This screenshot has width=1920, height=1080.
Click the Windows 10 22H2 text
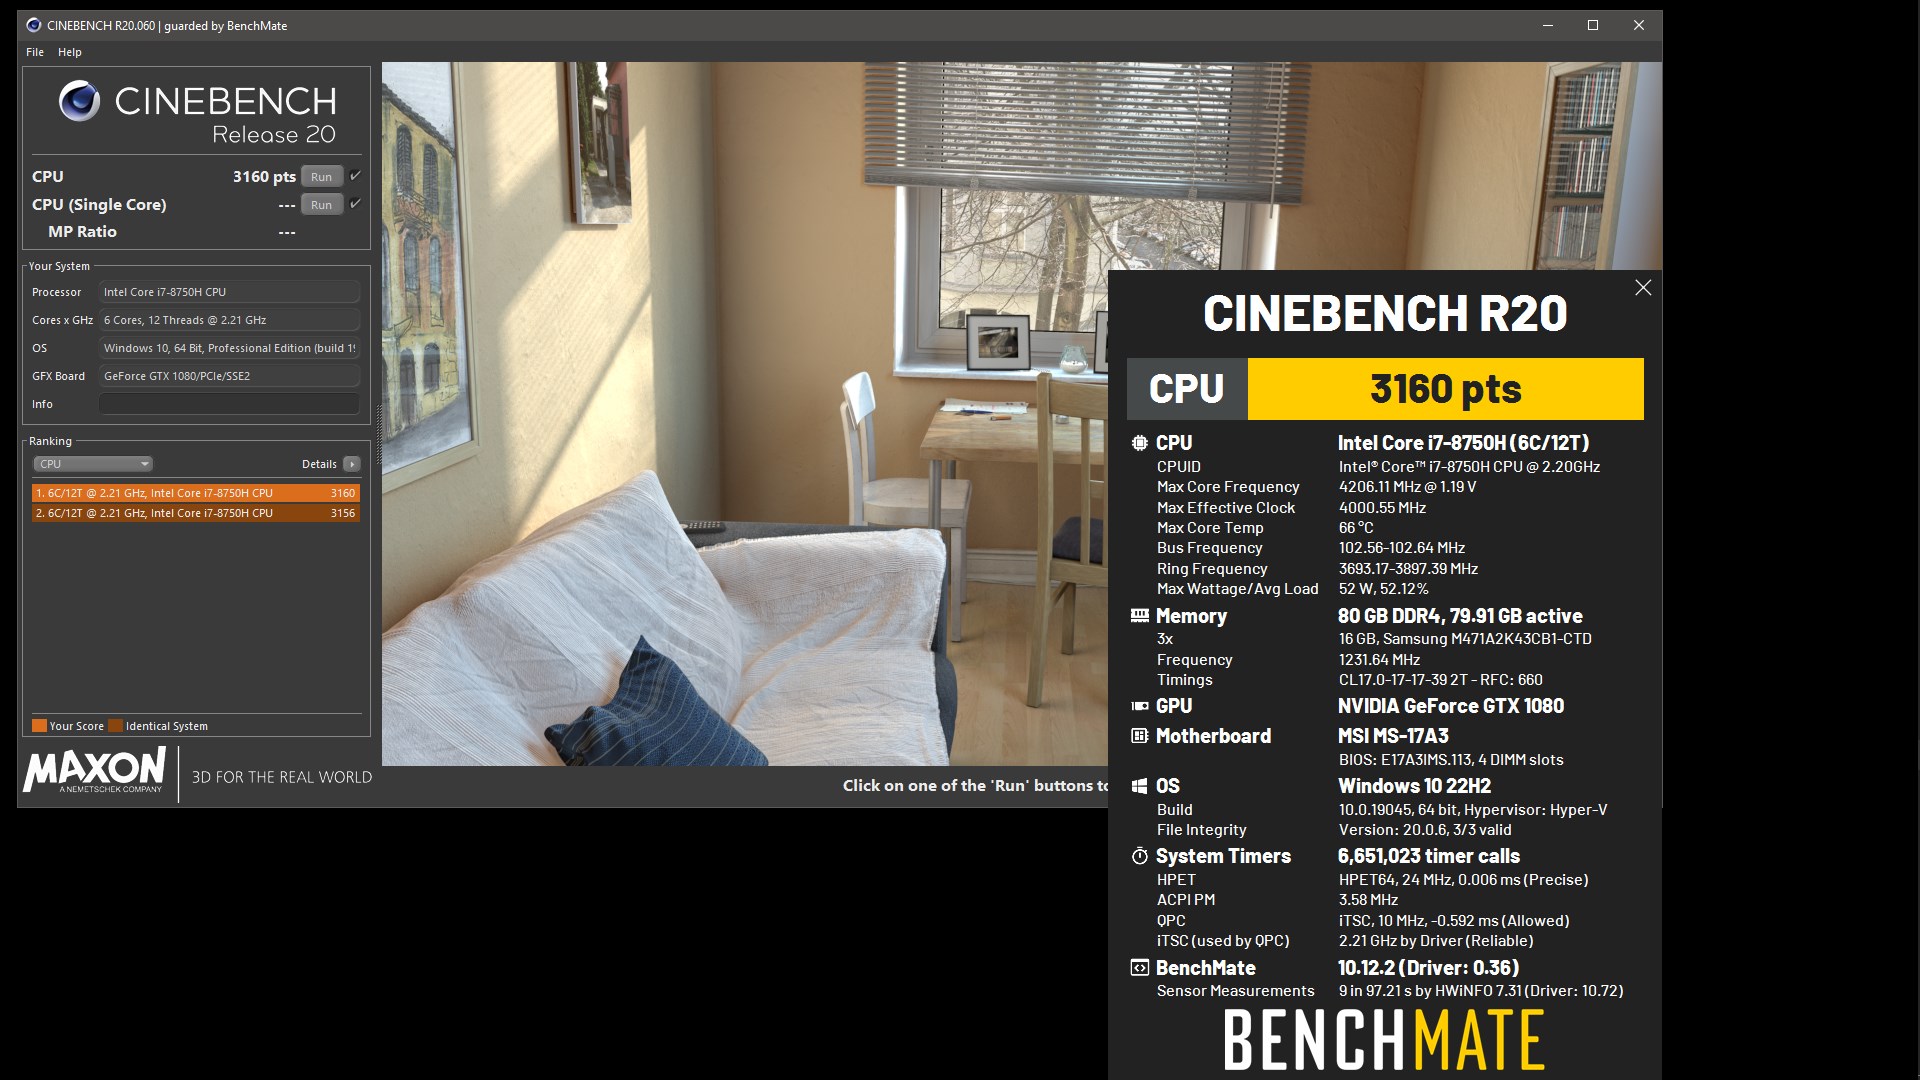point(1414,786)
